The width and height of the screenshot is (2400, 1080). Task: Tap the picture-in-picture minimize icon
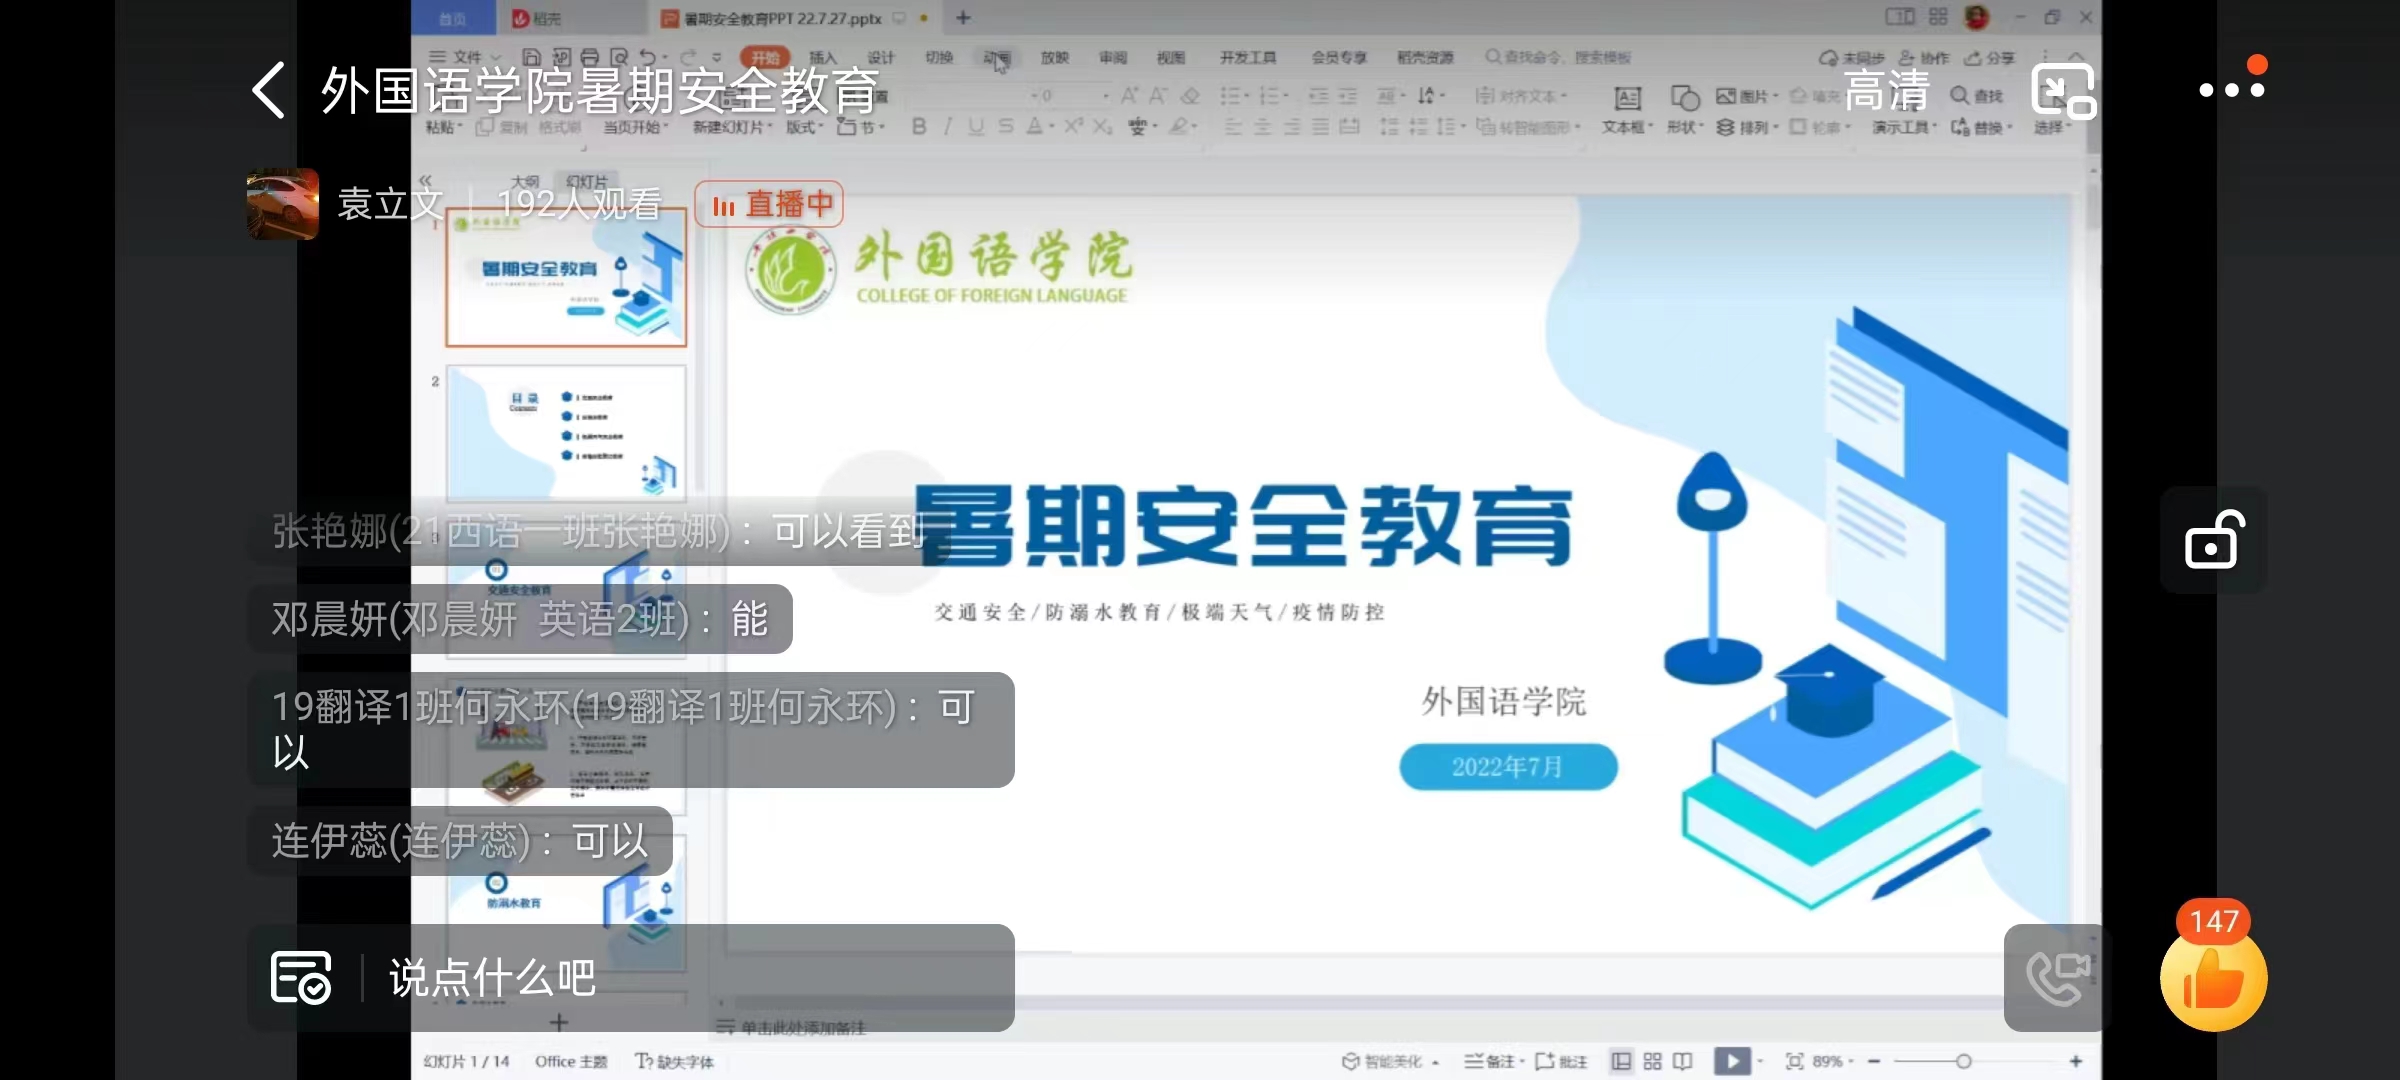point(2063,91)
